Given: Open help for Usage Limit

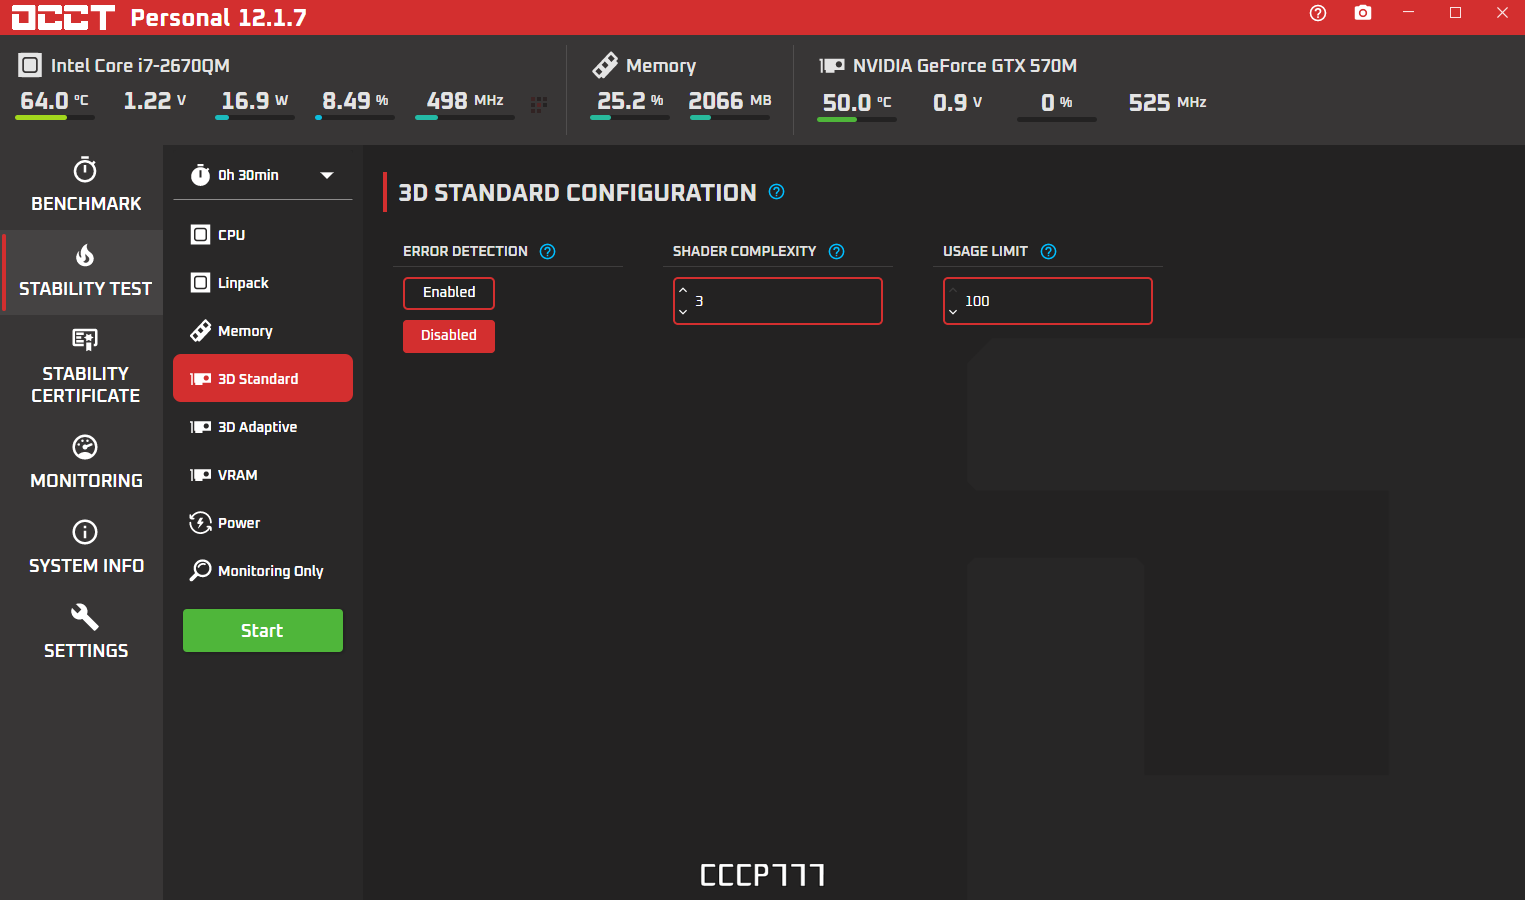Looking at the screenshot, I should (1048, 252).
